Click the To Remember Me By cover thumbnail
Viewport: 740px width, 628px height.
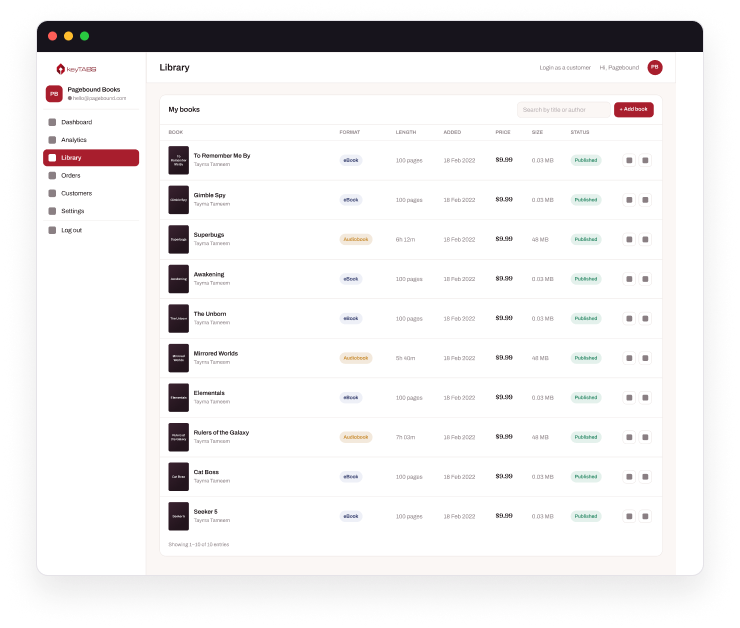click(178, 160)
